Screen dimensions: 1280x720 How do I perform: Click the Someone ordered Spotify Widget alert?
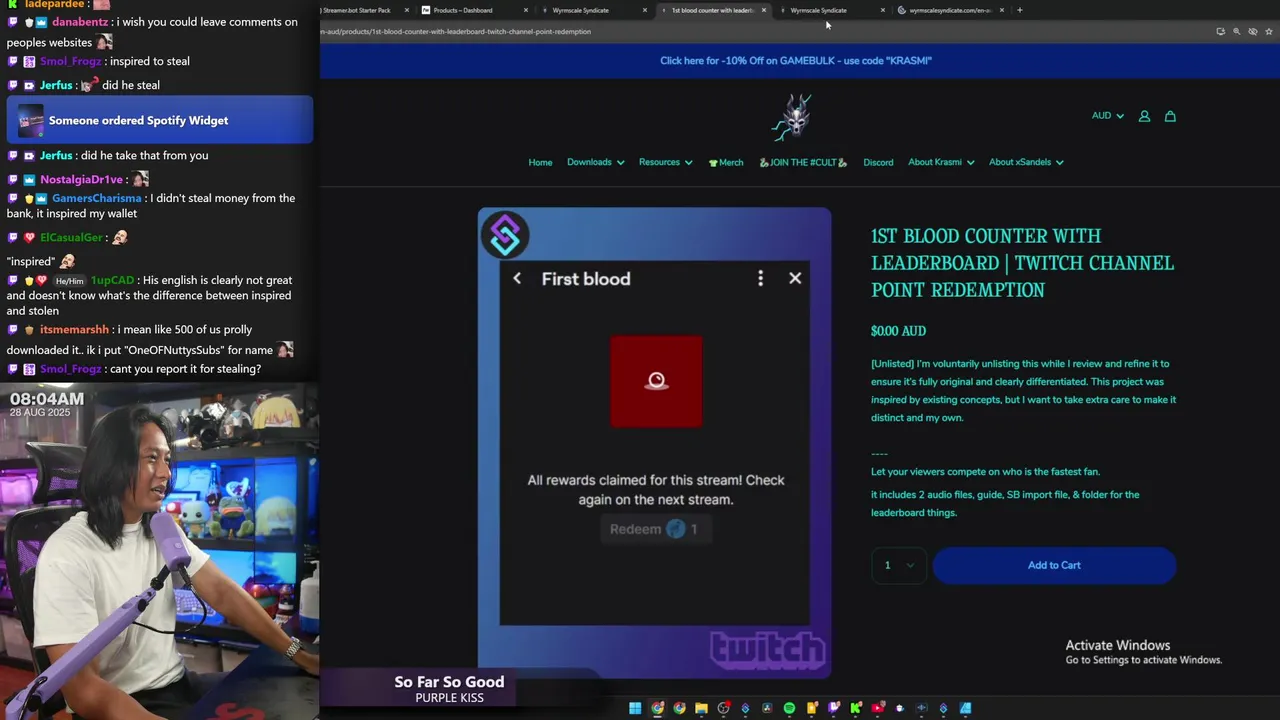coord(160,120)
